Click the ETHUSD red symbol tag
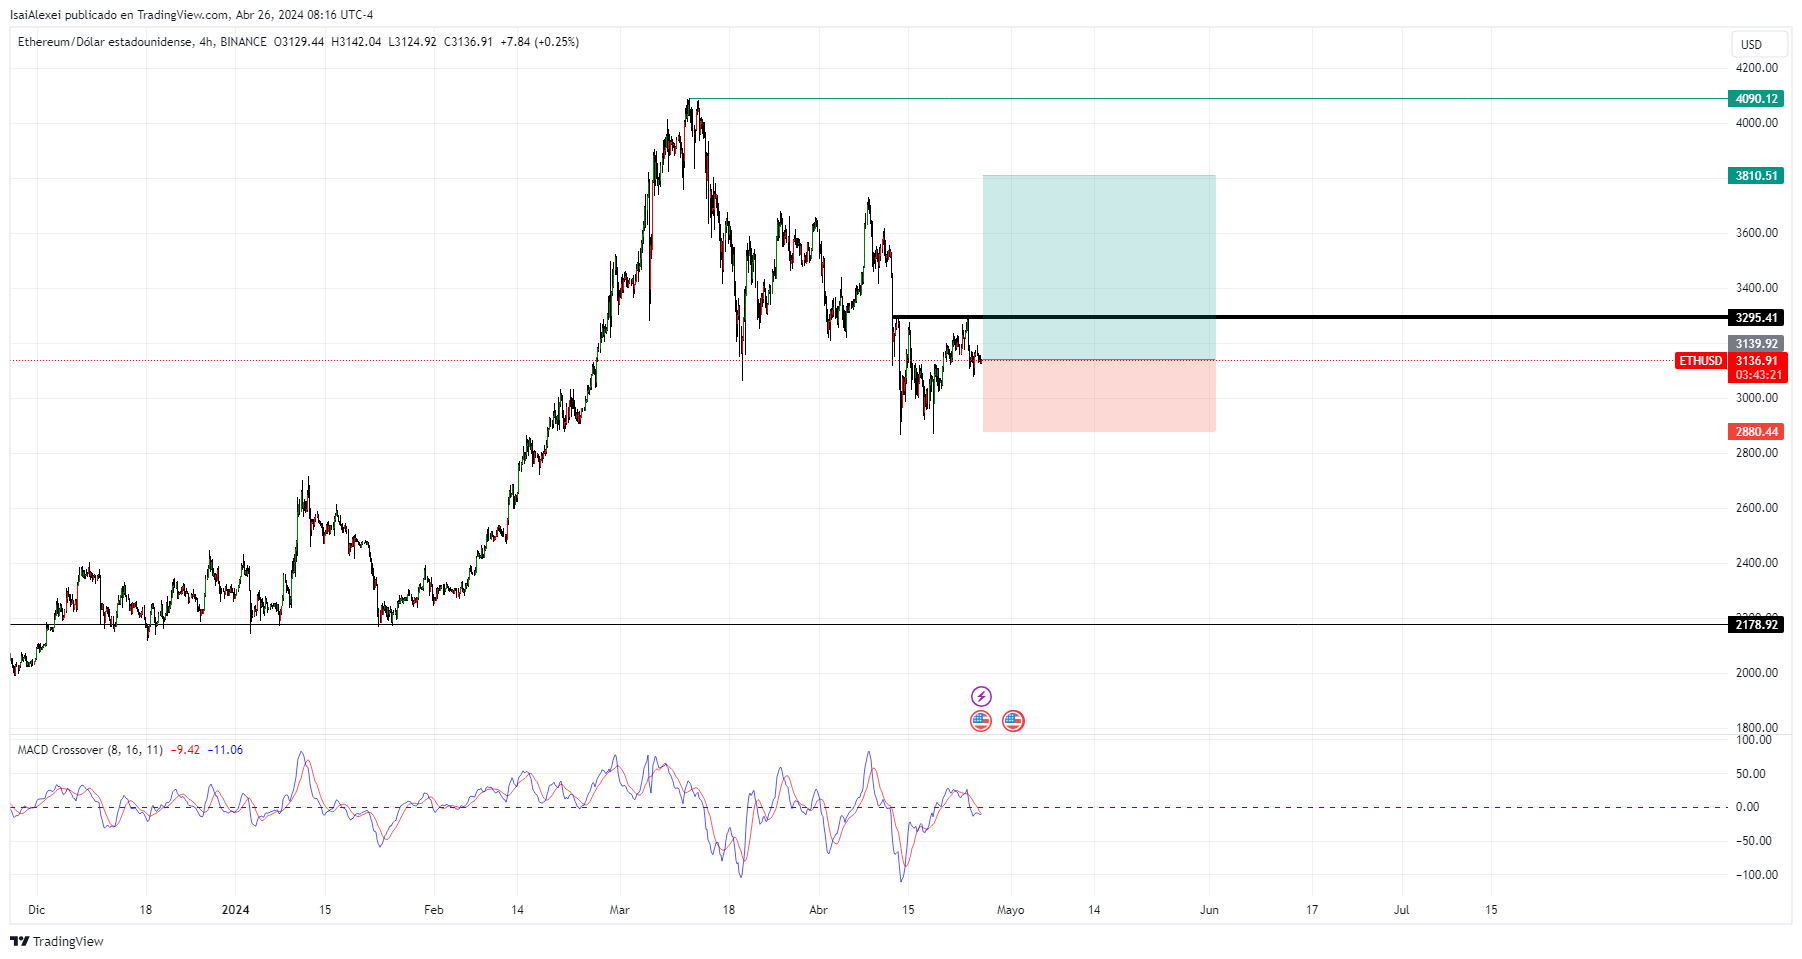Viewport: 1802px width, 959px height. coord(1700,361)
